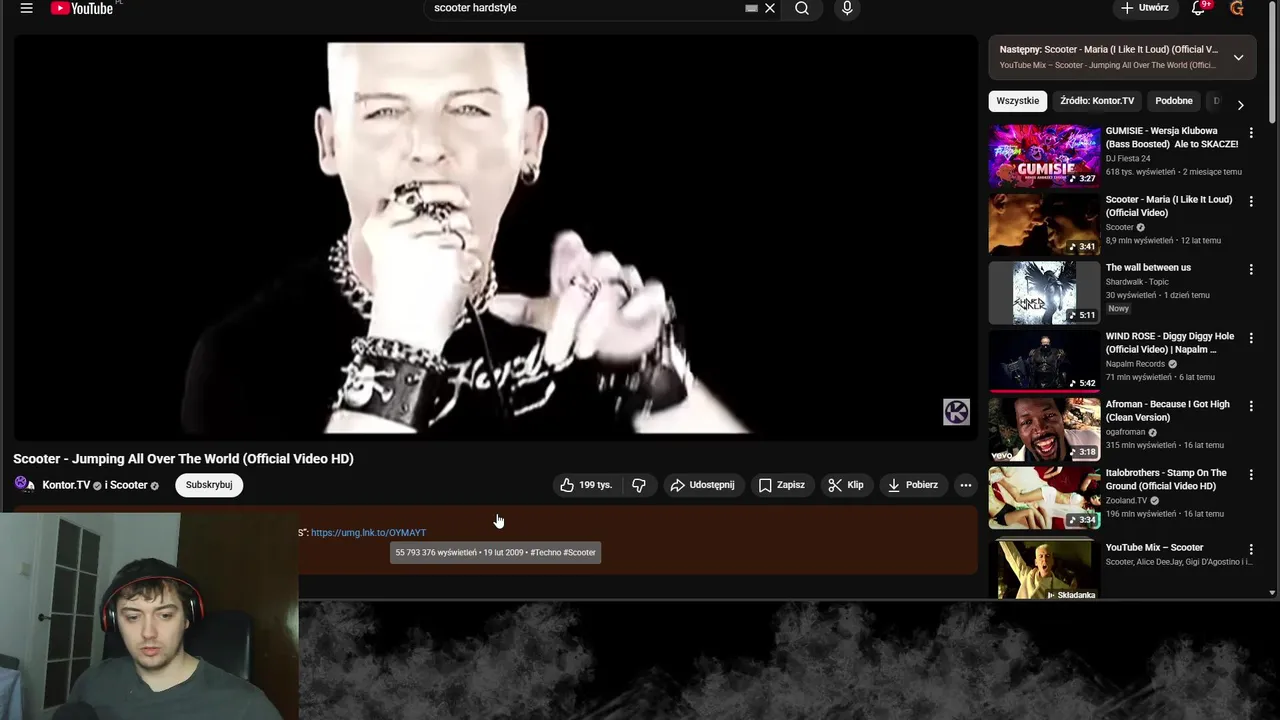Click the Subskrybuj button
The height and width of the screenshot is (720, 1280).
tap(209, 485)
